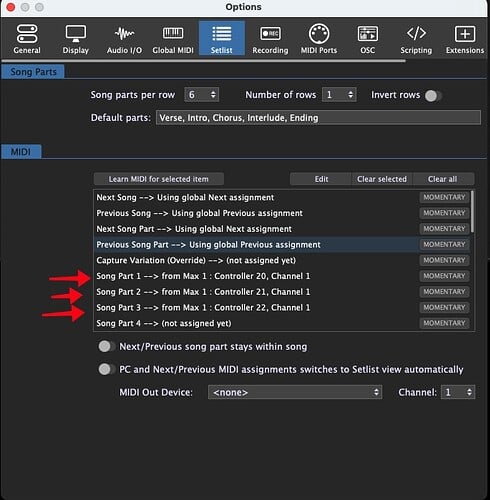The width and height of the screenshot is (490, 500).
Task: Open the Song parts per row selector
Action: click(x=202, y=95)
